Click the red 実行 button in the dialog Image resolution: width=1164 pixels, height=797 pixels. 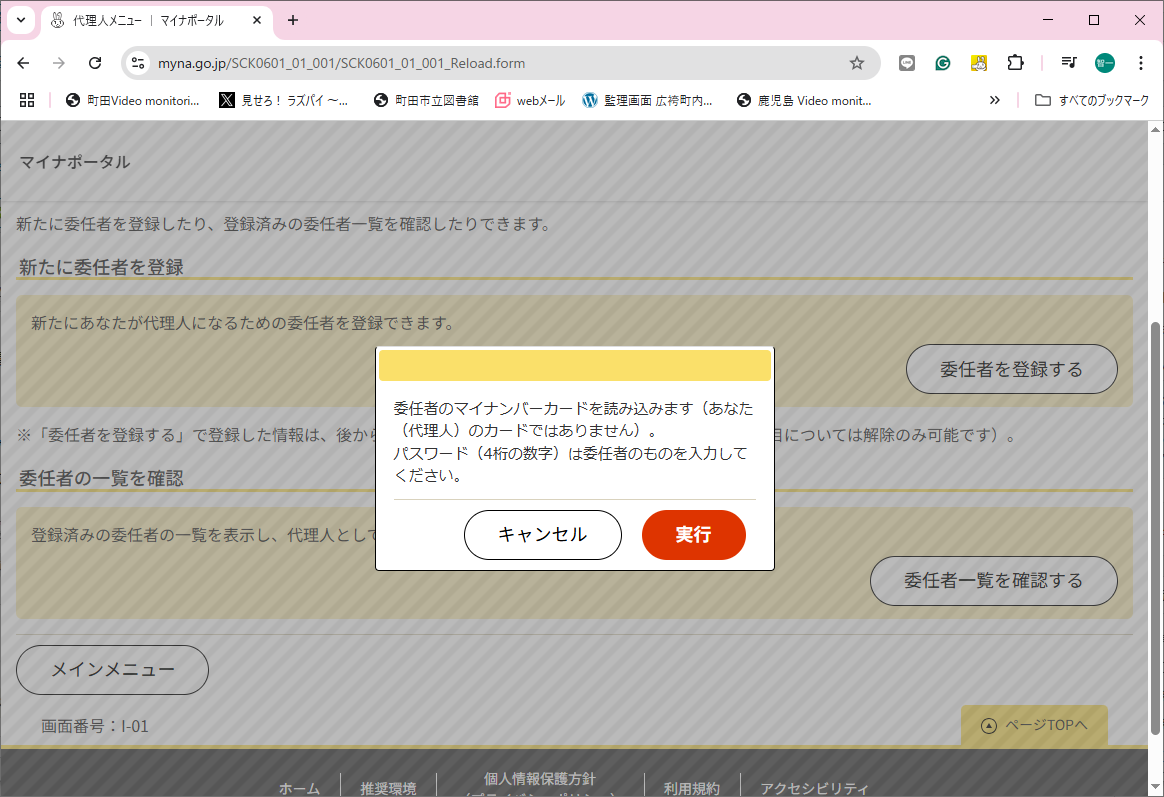tap(693, 535)
